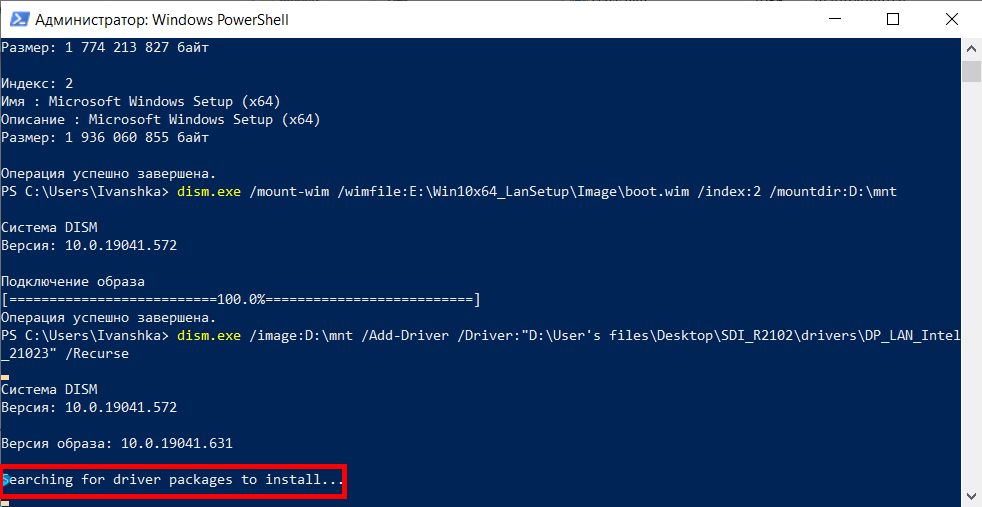This screenshot has width=982, height=507.
Task: Click the scrollbar up arrow
Action: coord(971,49)
